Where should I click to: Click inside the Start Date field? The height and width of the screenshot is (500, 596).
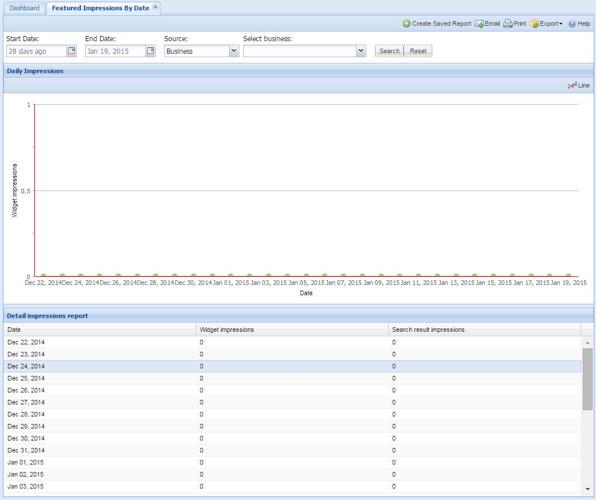36,51
